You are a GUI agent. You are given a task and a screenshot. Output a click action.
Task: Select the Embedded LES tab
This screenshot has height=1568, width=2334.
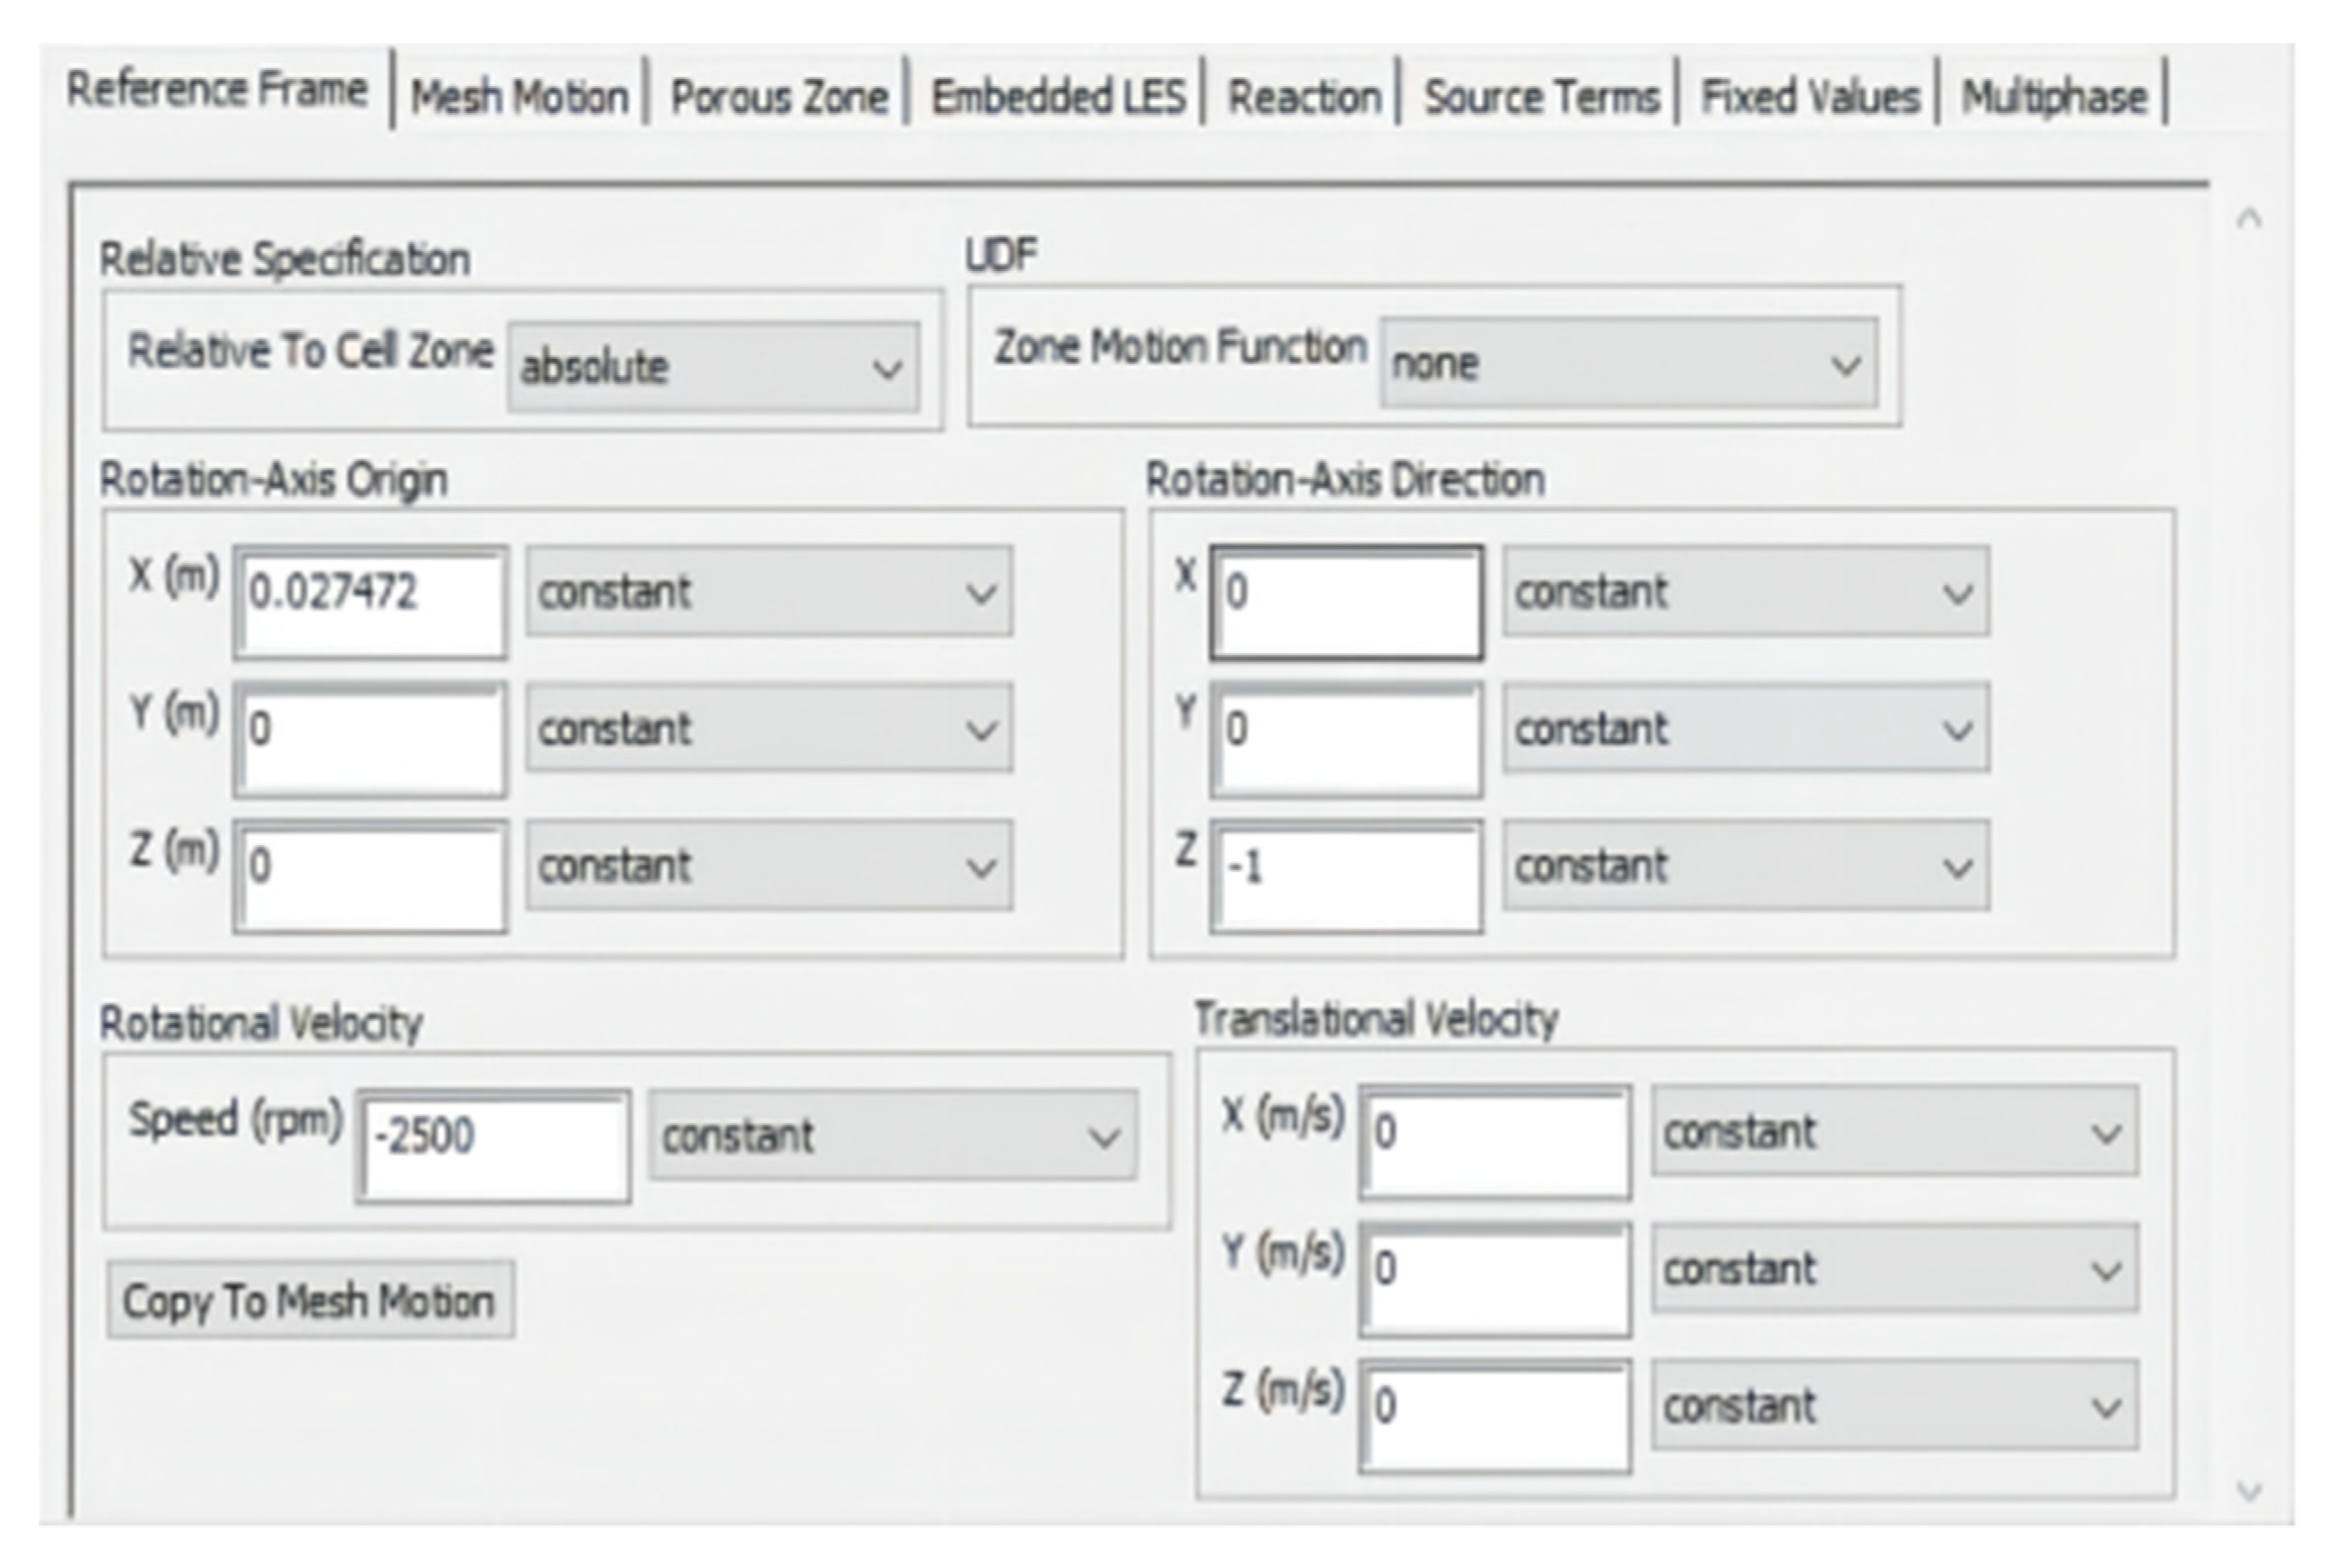click(1057, 98)
